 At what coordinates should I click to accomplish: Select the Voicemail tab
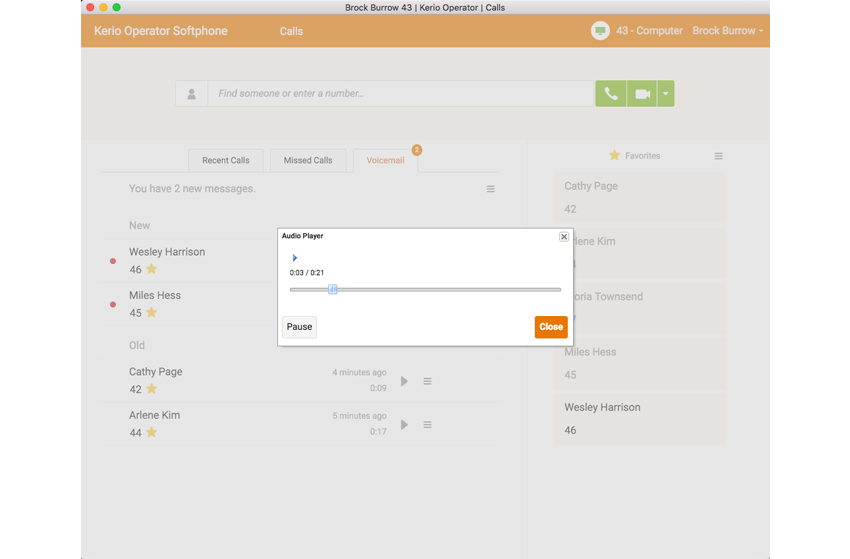tap(385, 160)
